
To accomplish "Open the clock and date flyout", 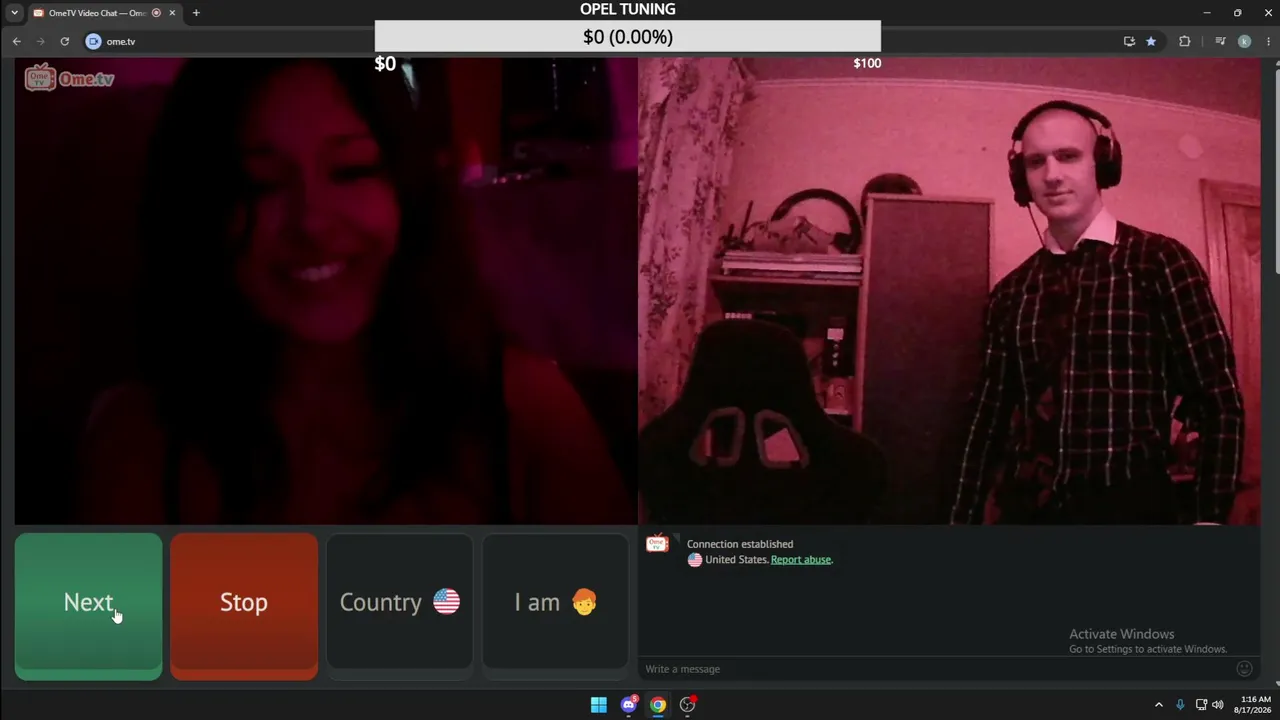I will pyautogui.click(x=1252, y=705).
